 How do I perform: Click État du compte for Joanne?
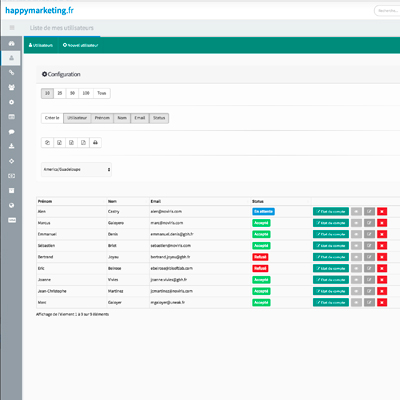(331, 280)
